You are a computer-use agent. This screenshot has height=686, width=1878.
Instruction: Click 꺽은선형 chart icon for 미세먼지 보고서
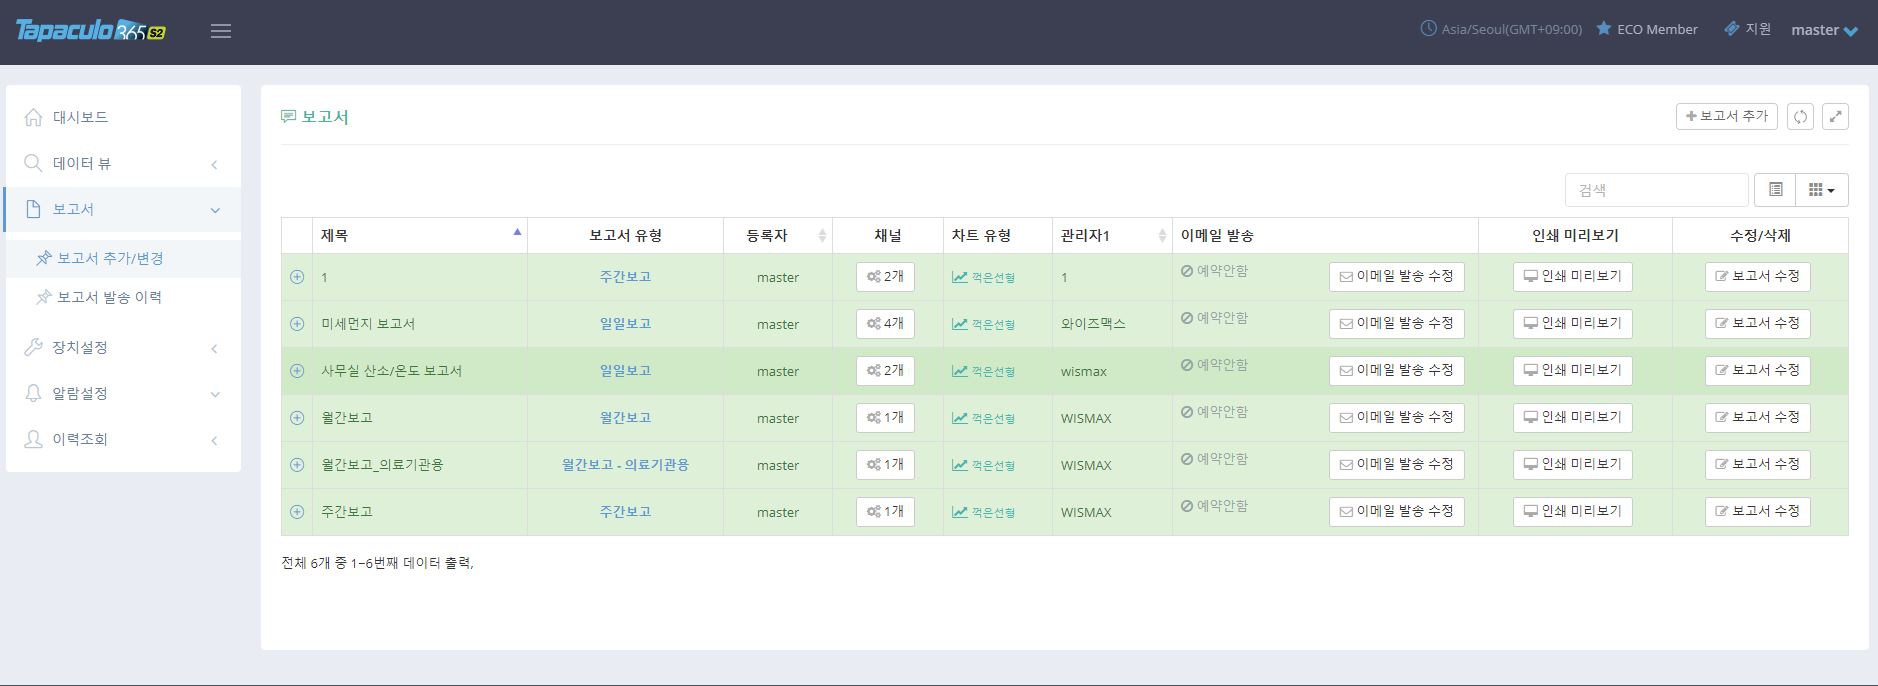(983, 324)
